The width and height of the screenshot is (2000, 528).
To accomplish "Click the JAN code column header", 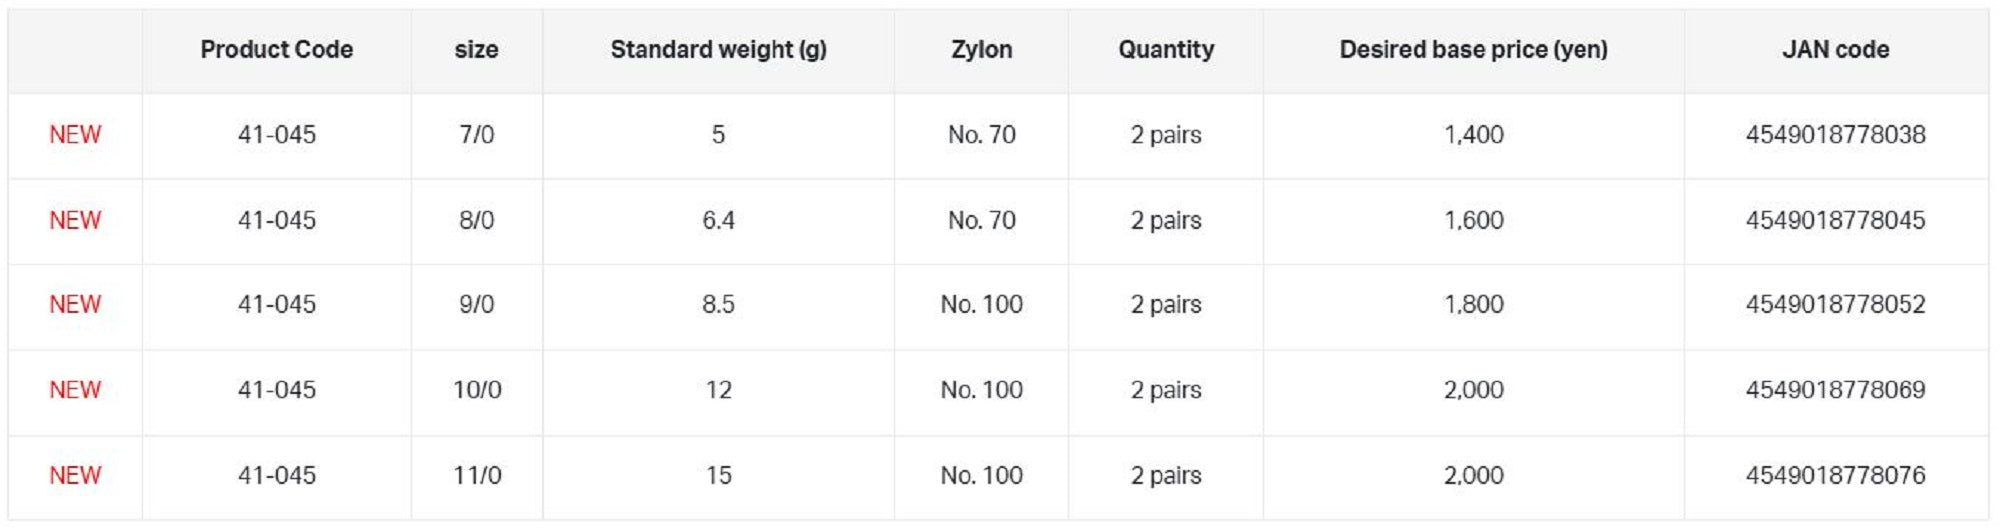I will click(x=1835, y=50).
